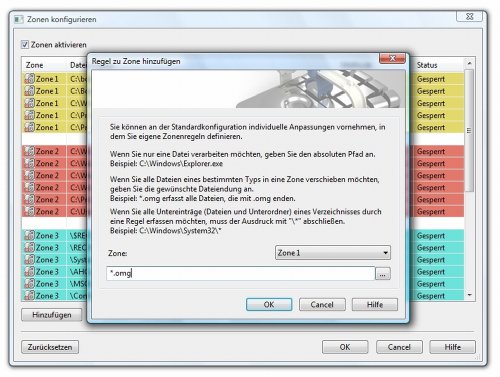Click the Zonen konfigurieren window title icon
The image size is (500, 377).
pyautogui.click(x=19, y=19)
